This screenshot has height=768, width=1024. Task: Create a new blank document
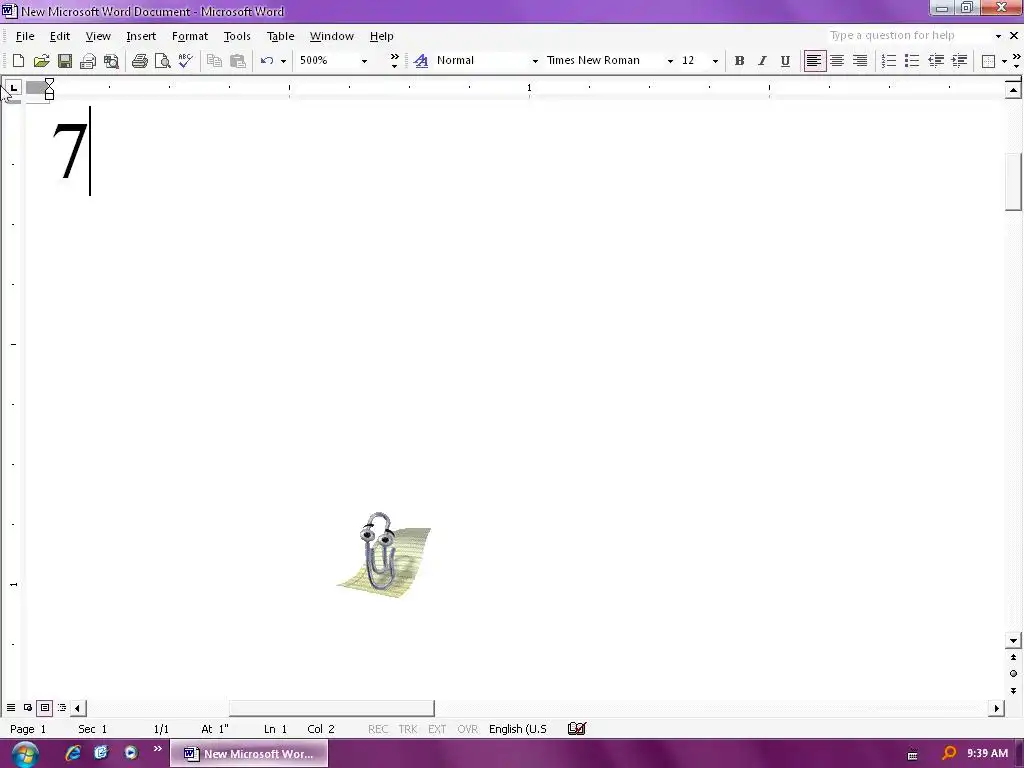[x=18, y=61]
